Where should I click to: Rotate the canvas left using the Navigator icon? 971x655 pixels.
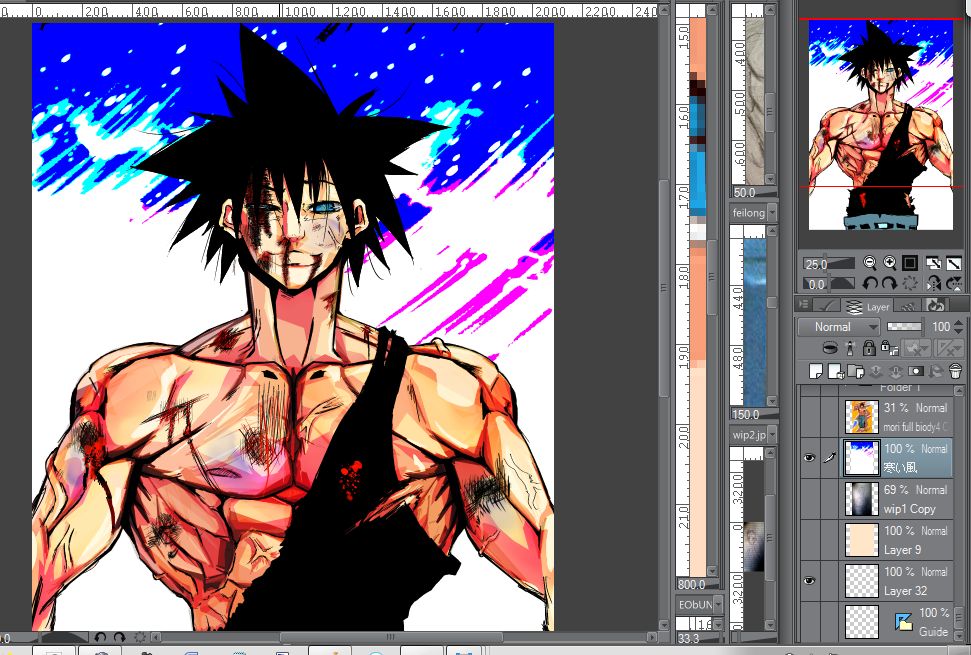[x=871, y=283]
